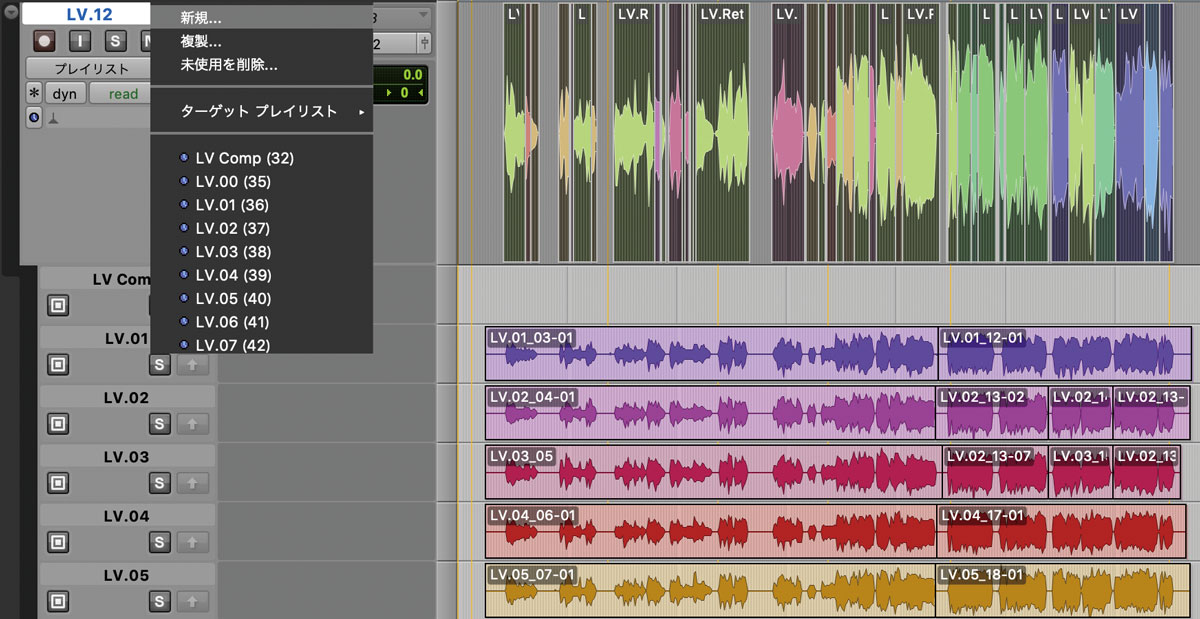Open the ターゲット プレイリスト submenu
The width and height of the screenshot is (1200, 619).
261,111
